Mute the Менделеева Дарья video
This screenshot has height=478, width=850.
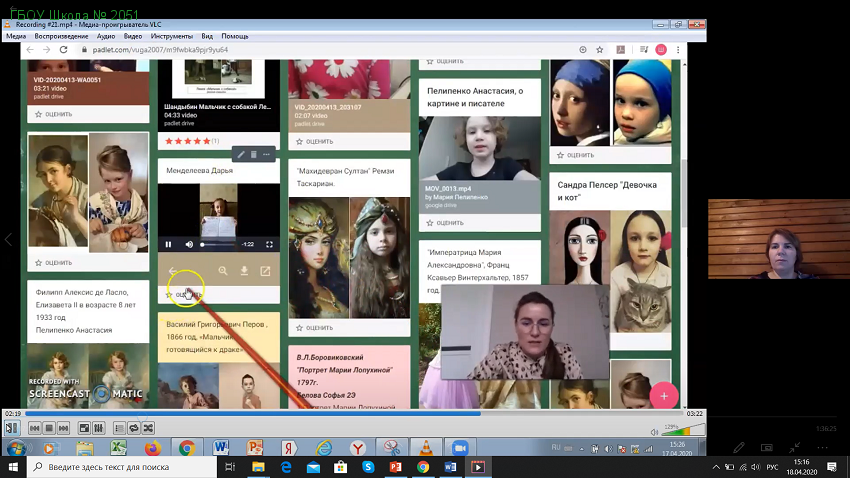pos(189,244)
